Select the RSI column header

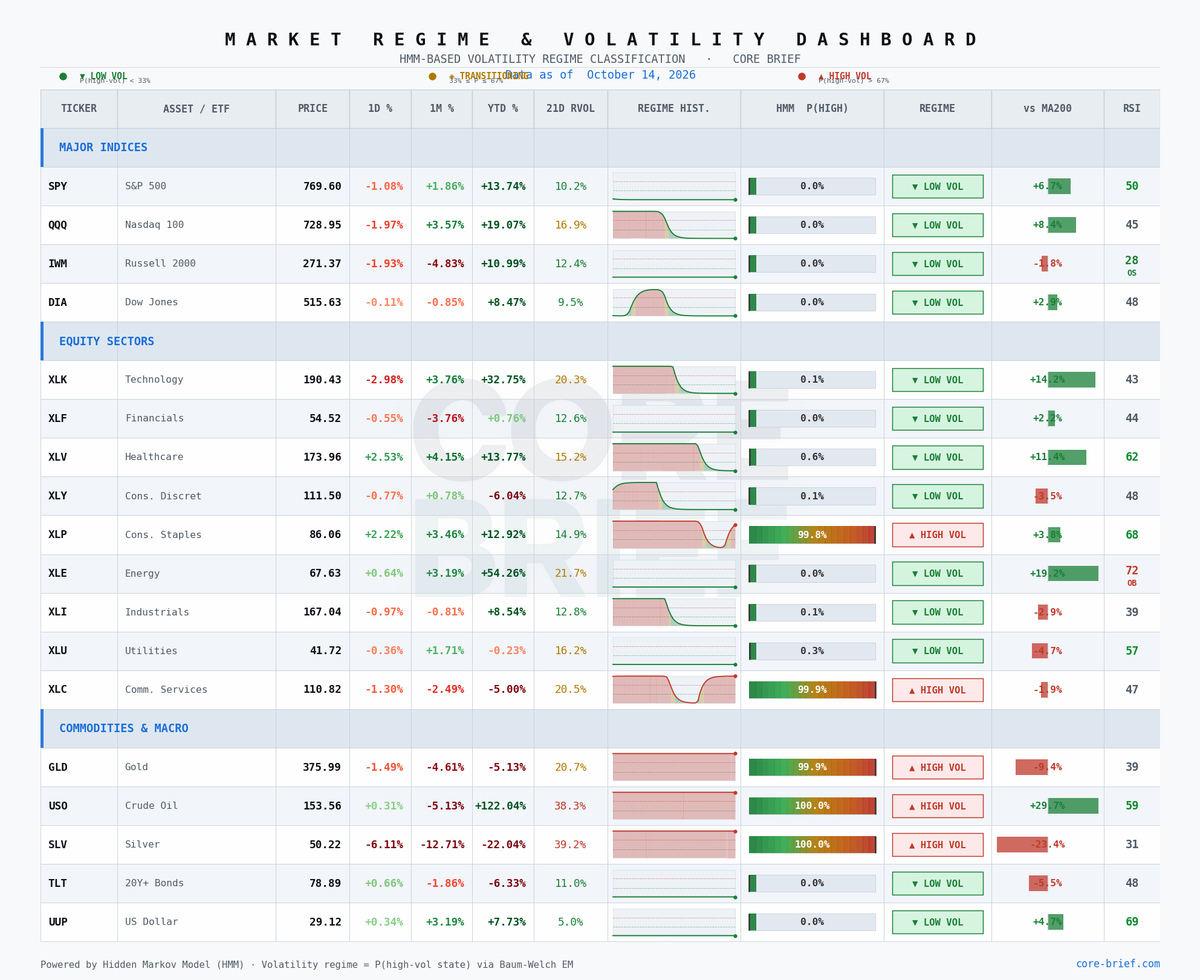pyautogui.click(x=1132, y=109)
